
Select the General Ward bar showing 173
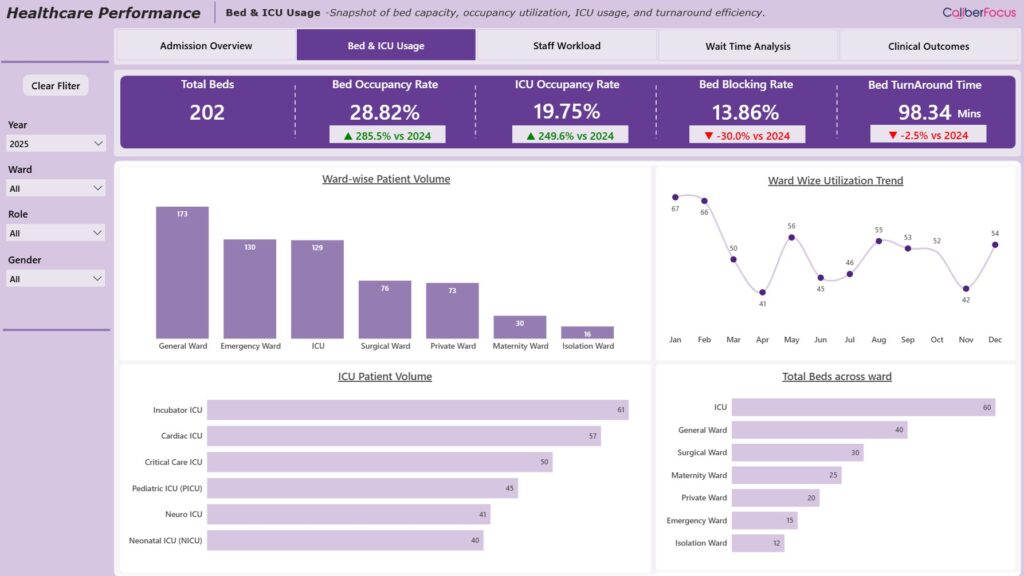pos(182,273)
